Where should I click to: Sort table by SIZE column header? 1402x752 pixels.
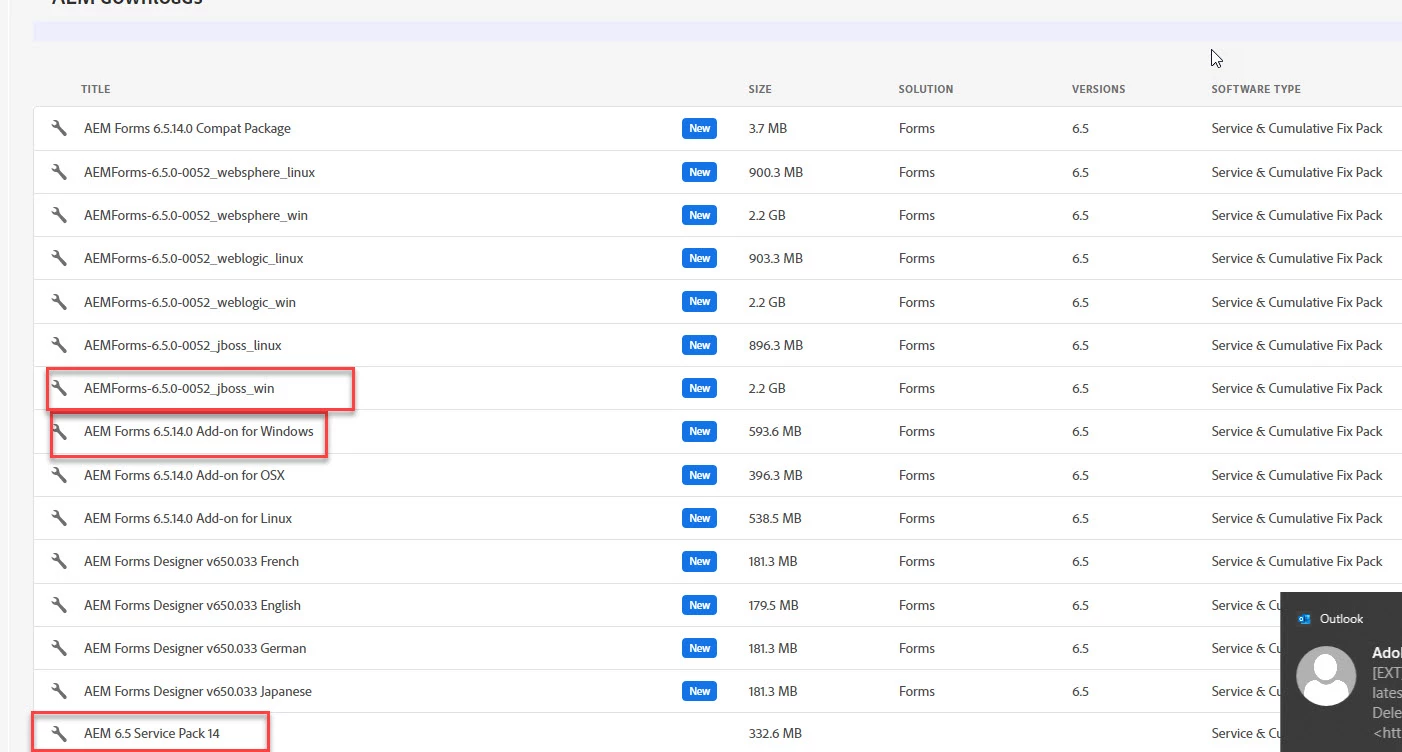(x=760, y=89)
